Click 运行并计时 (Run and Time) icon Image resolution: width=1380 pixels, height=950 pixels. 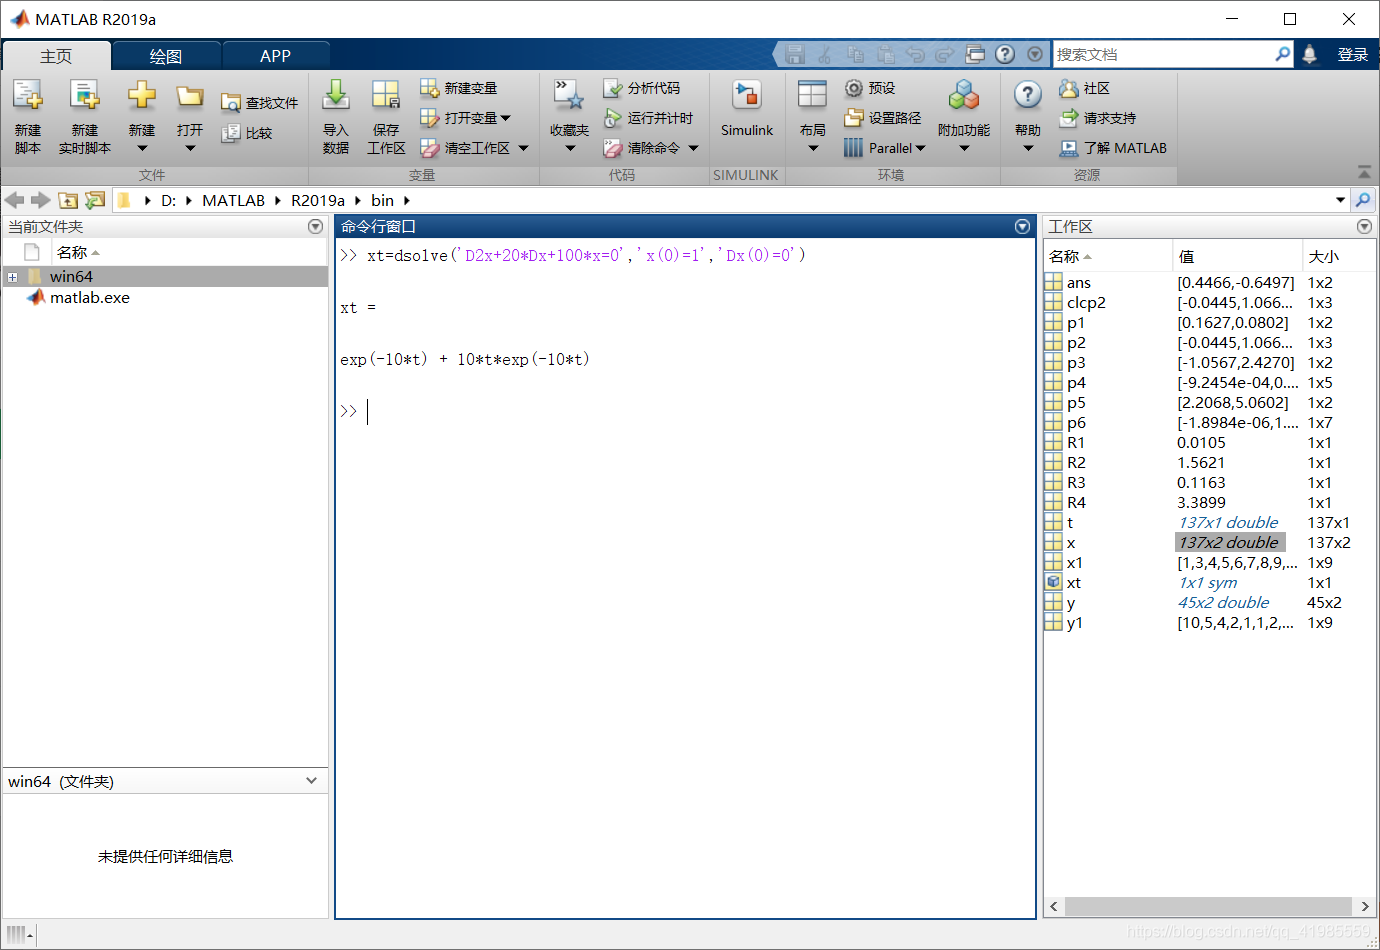[x=613, y=118]
